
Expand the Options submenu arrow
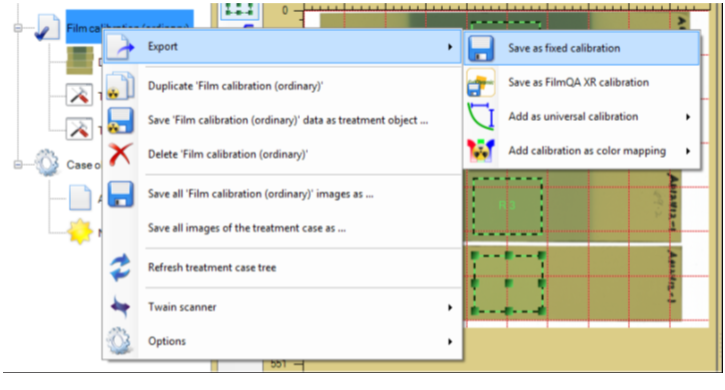pos(450,341)
